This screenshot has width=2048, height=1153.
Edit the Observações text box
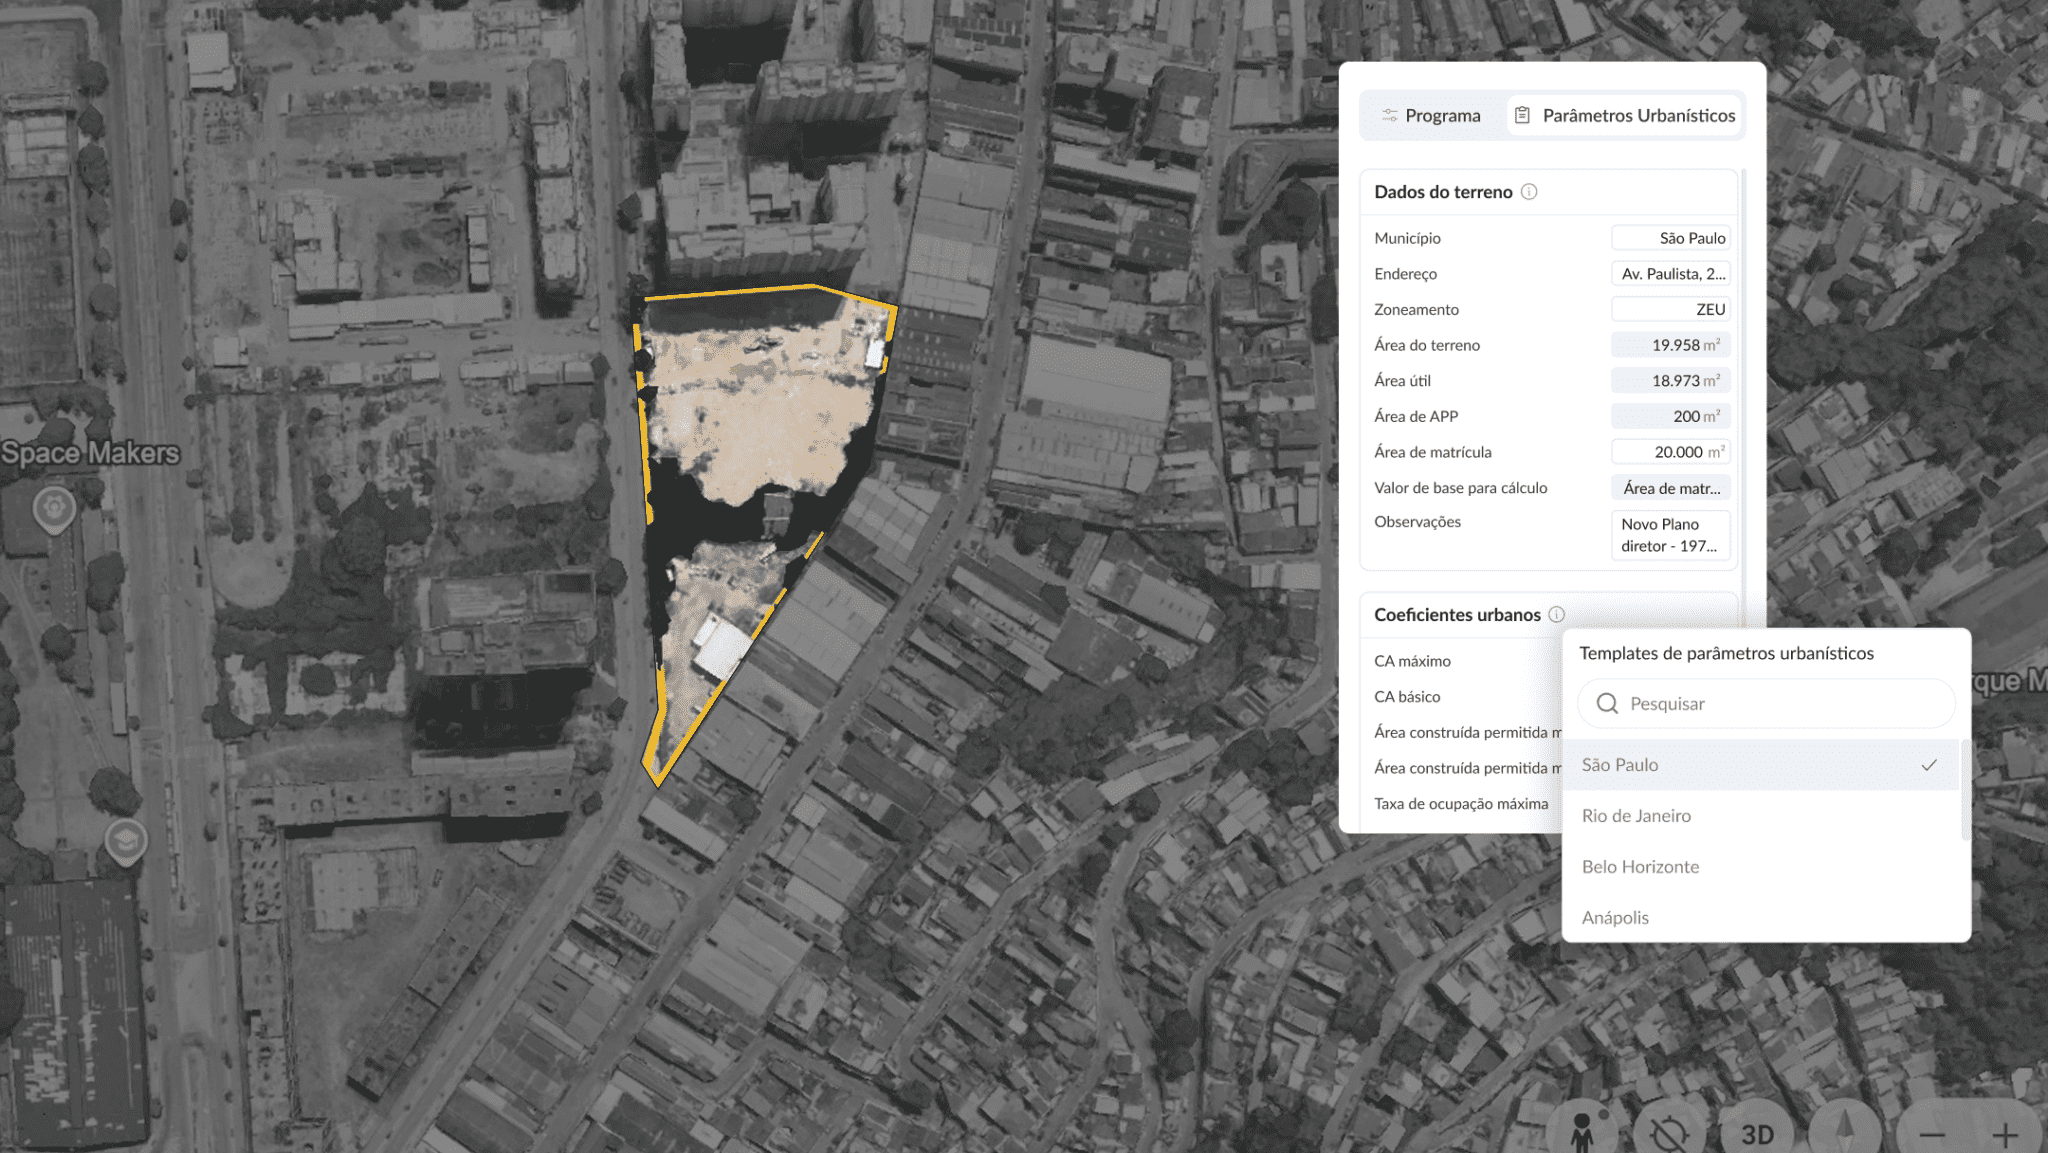(1670, 535)
